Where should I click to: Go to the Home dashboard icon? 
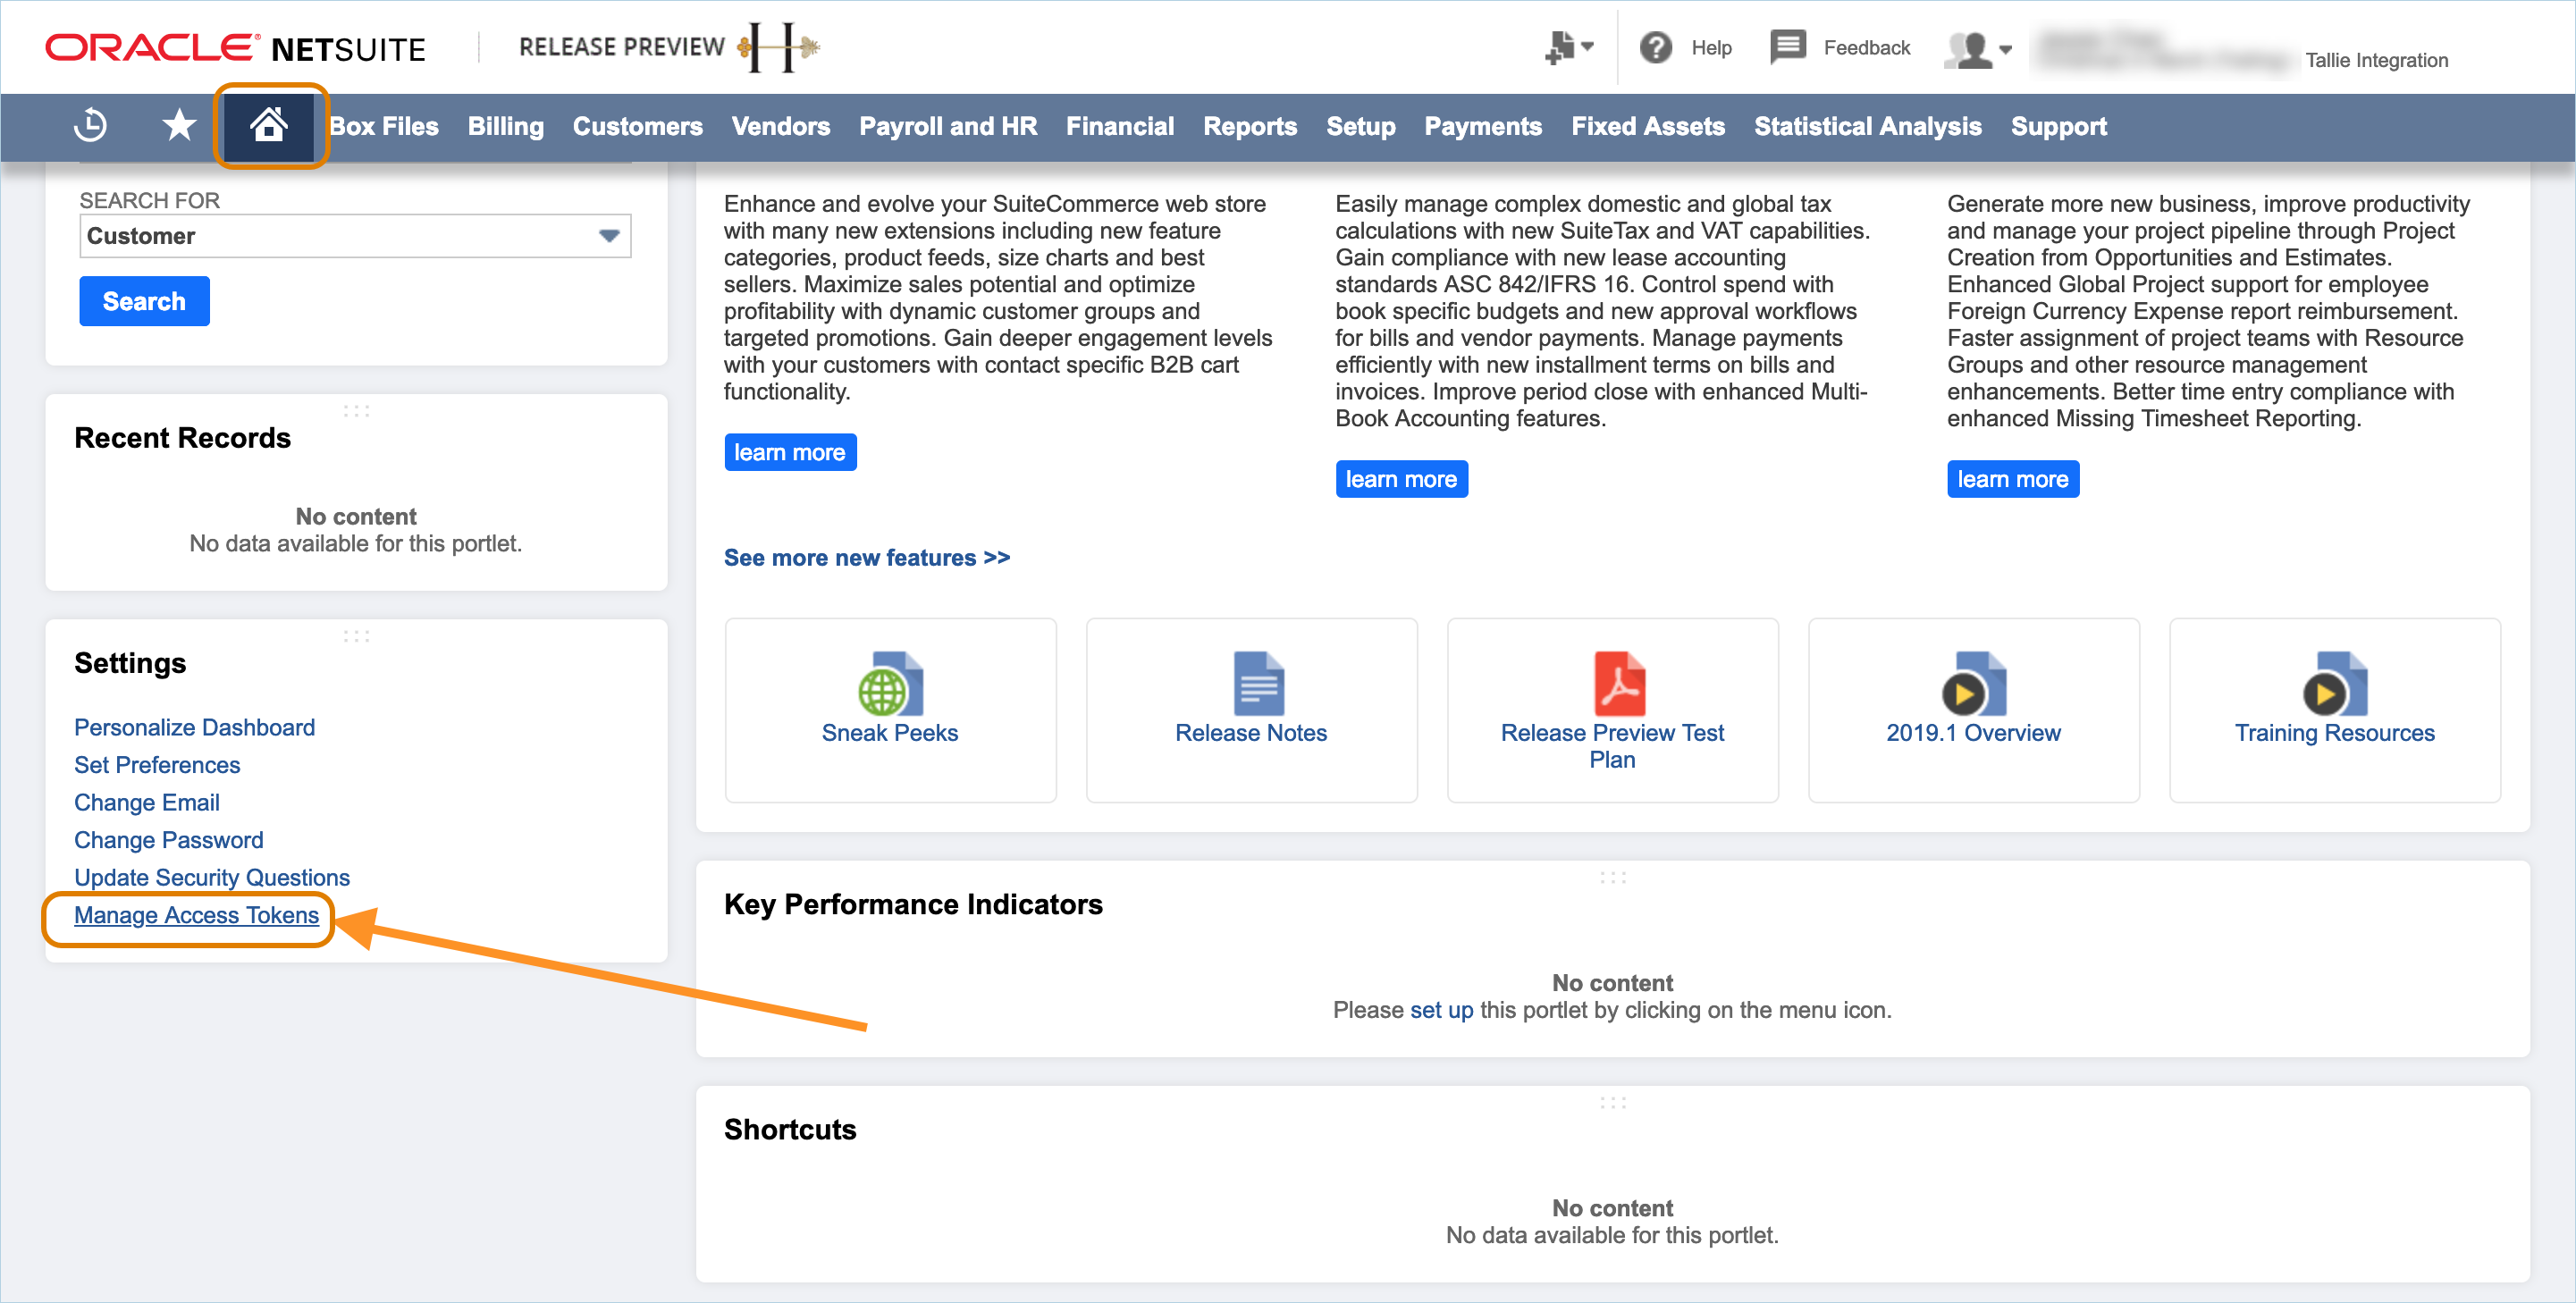click(269, 126)
